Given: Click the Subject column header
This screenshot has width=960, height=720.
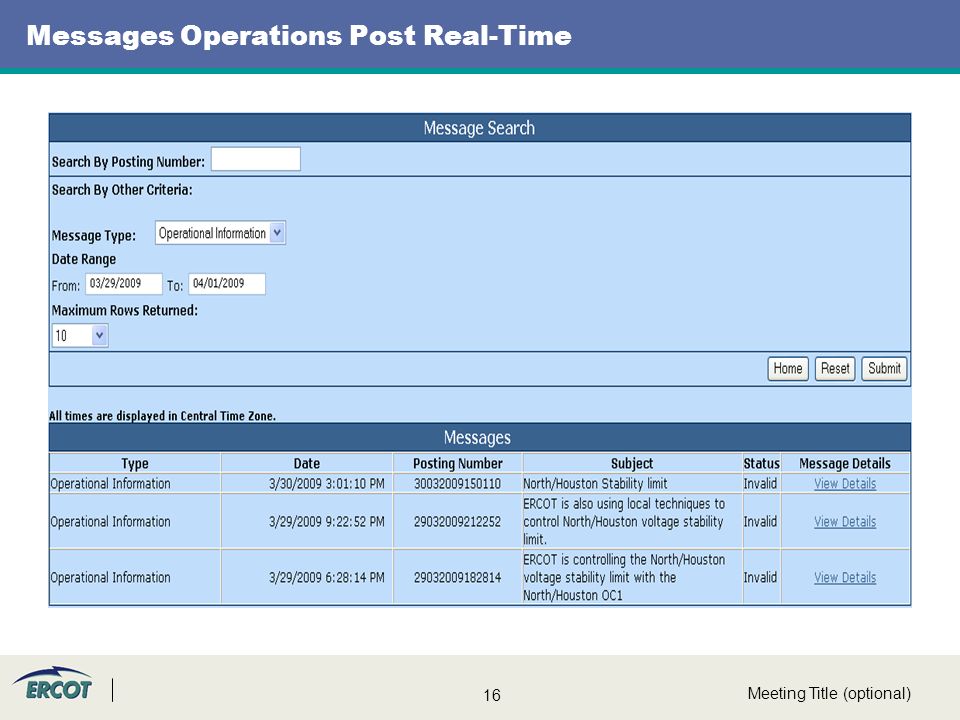Looking at the screenshot, I should (x=632, y=463).
